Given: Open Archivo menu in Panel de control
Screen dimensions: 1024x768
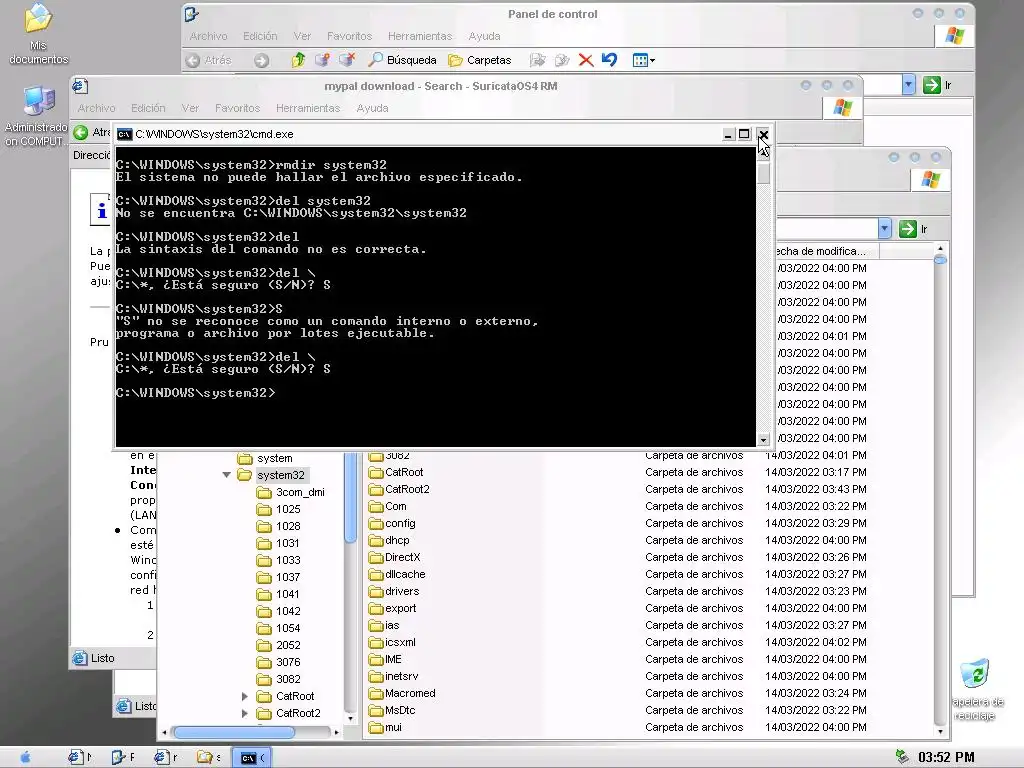Looking at the screenshot, I should pyautogui.click(x=208, y=37).
